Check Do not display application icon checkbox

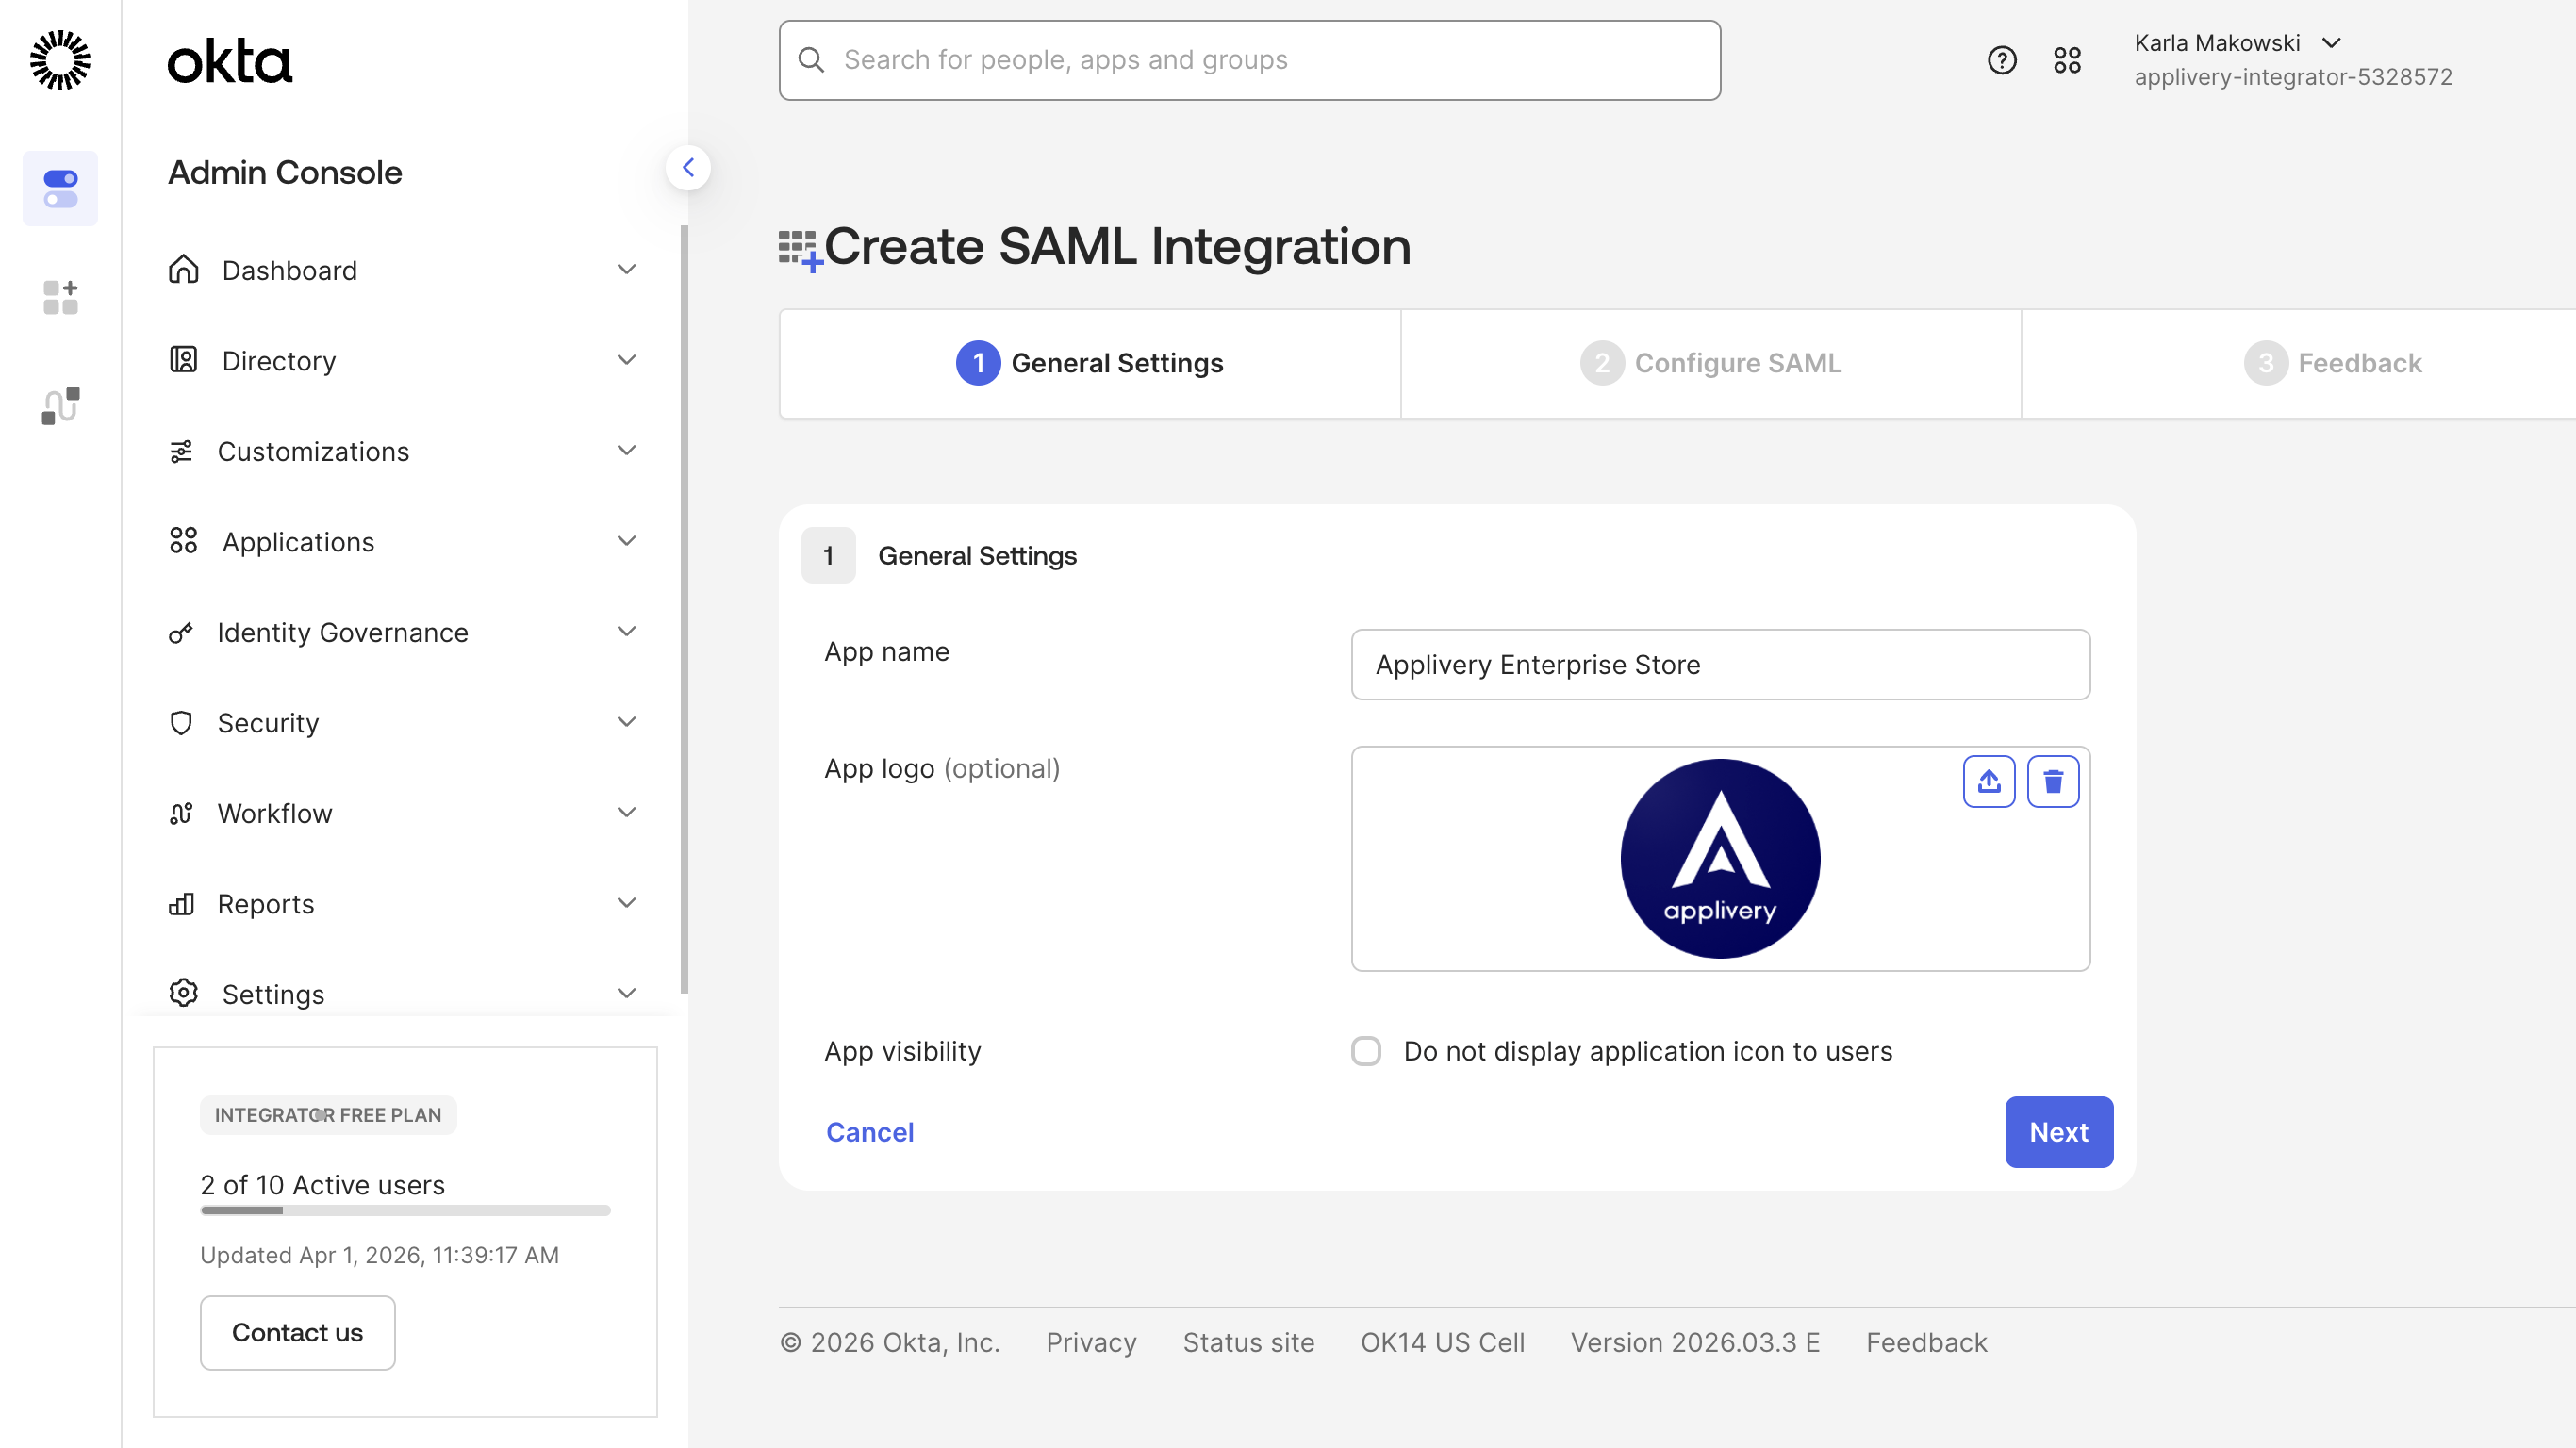[x=1366, y=1051]
